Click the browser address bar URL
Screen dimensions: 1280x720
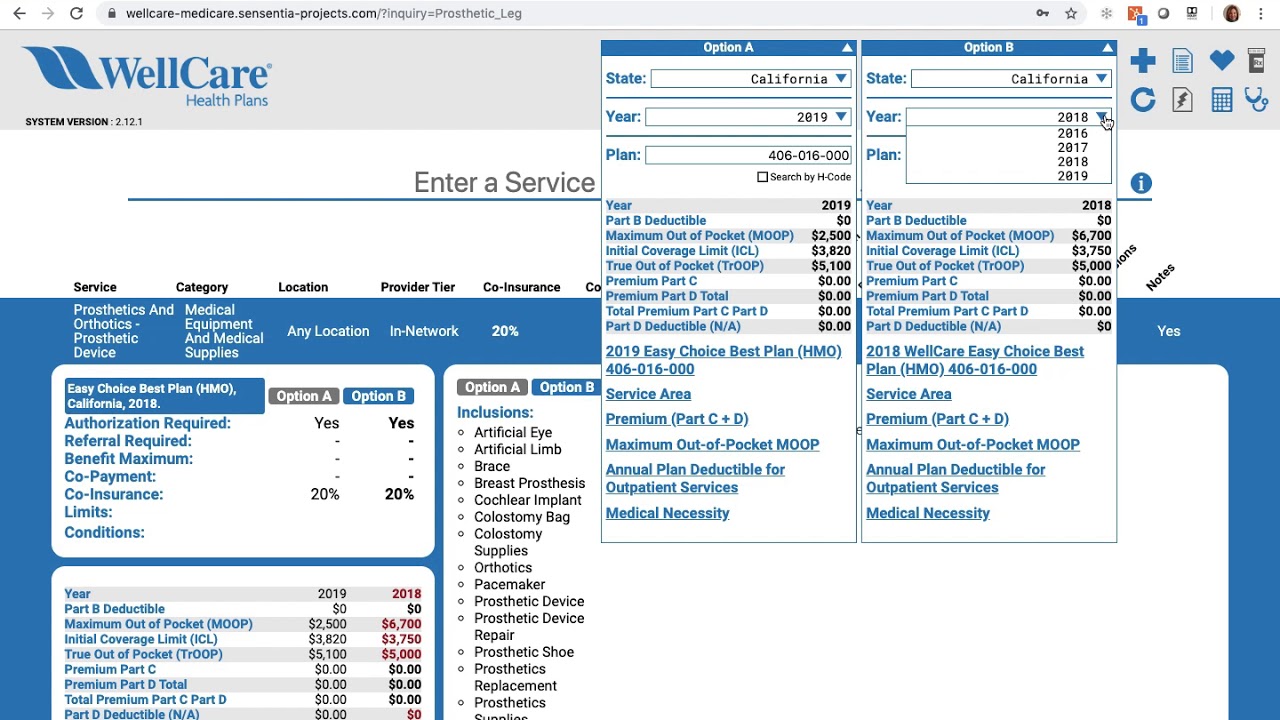(324, 14)
